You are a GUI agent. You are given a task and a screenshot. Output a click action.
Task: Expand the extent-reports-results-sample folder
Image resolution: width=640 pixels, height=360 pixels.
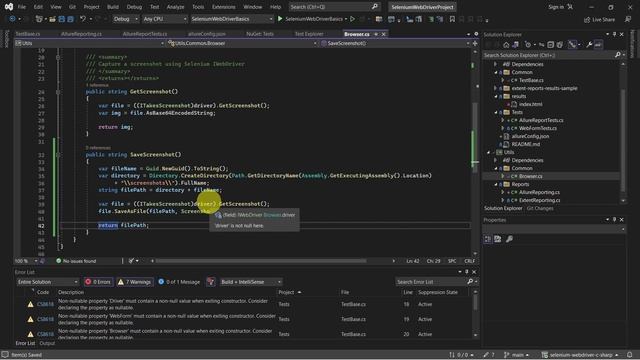496,88
